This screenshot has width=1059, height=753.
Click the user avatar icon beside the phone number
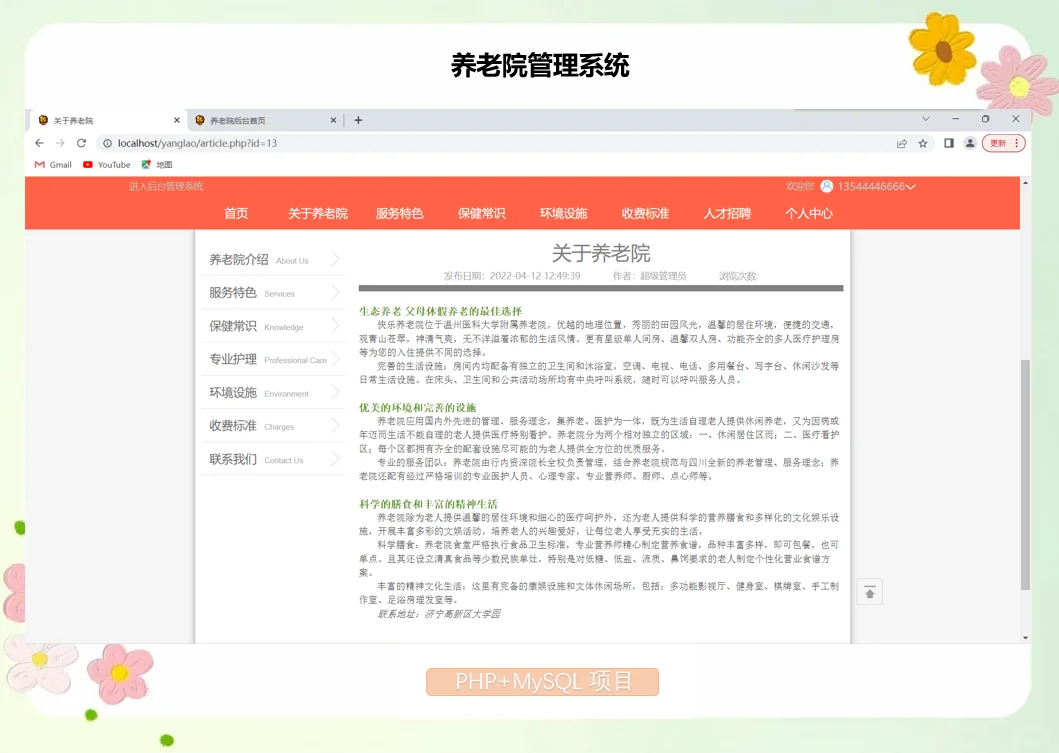point(826,186)
